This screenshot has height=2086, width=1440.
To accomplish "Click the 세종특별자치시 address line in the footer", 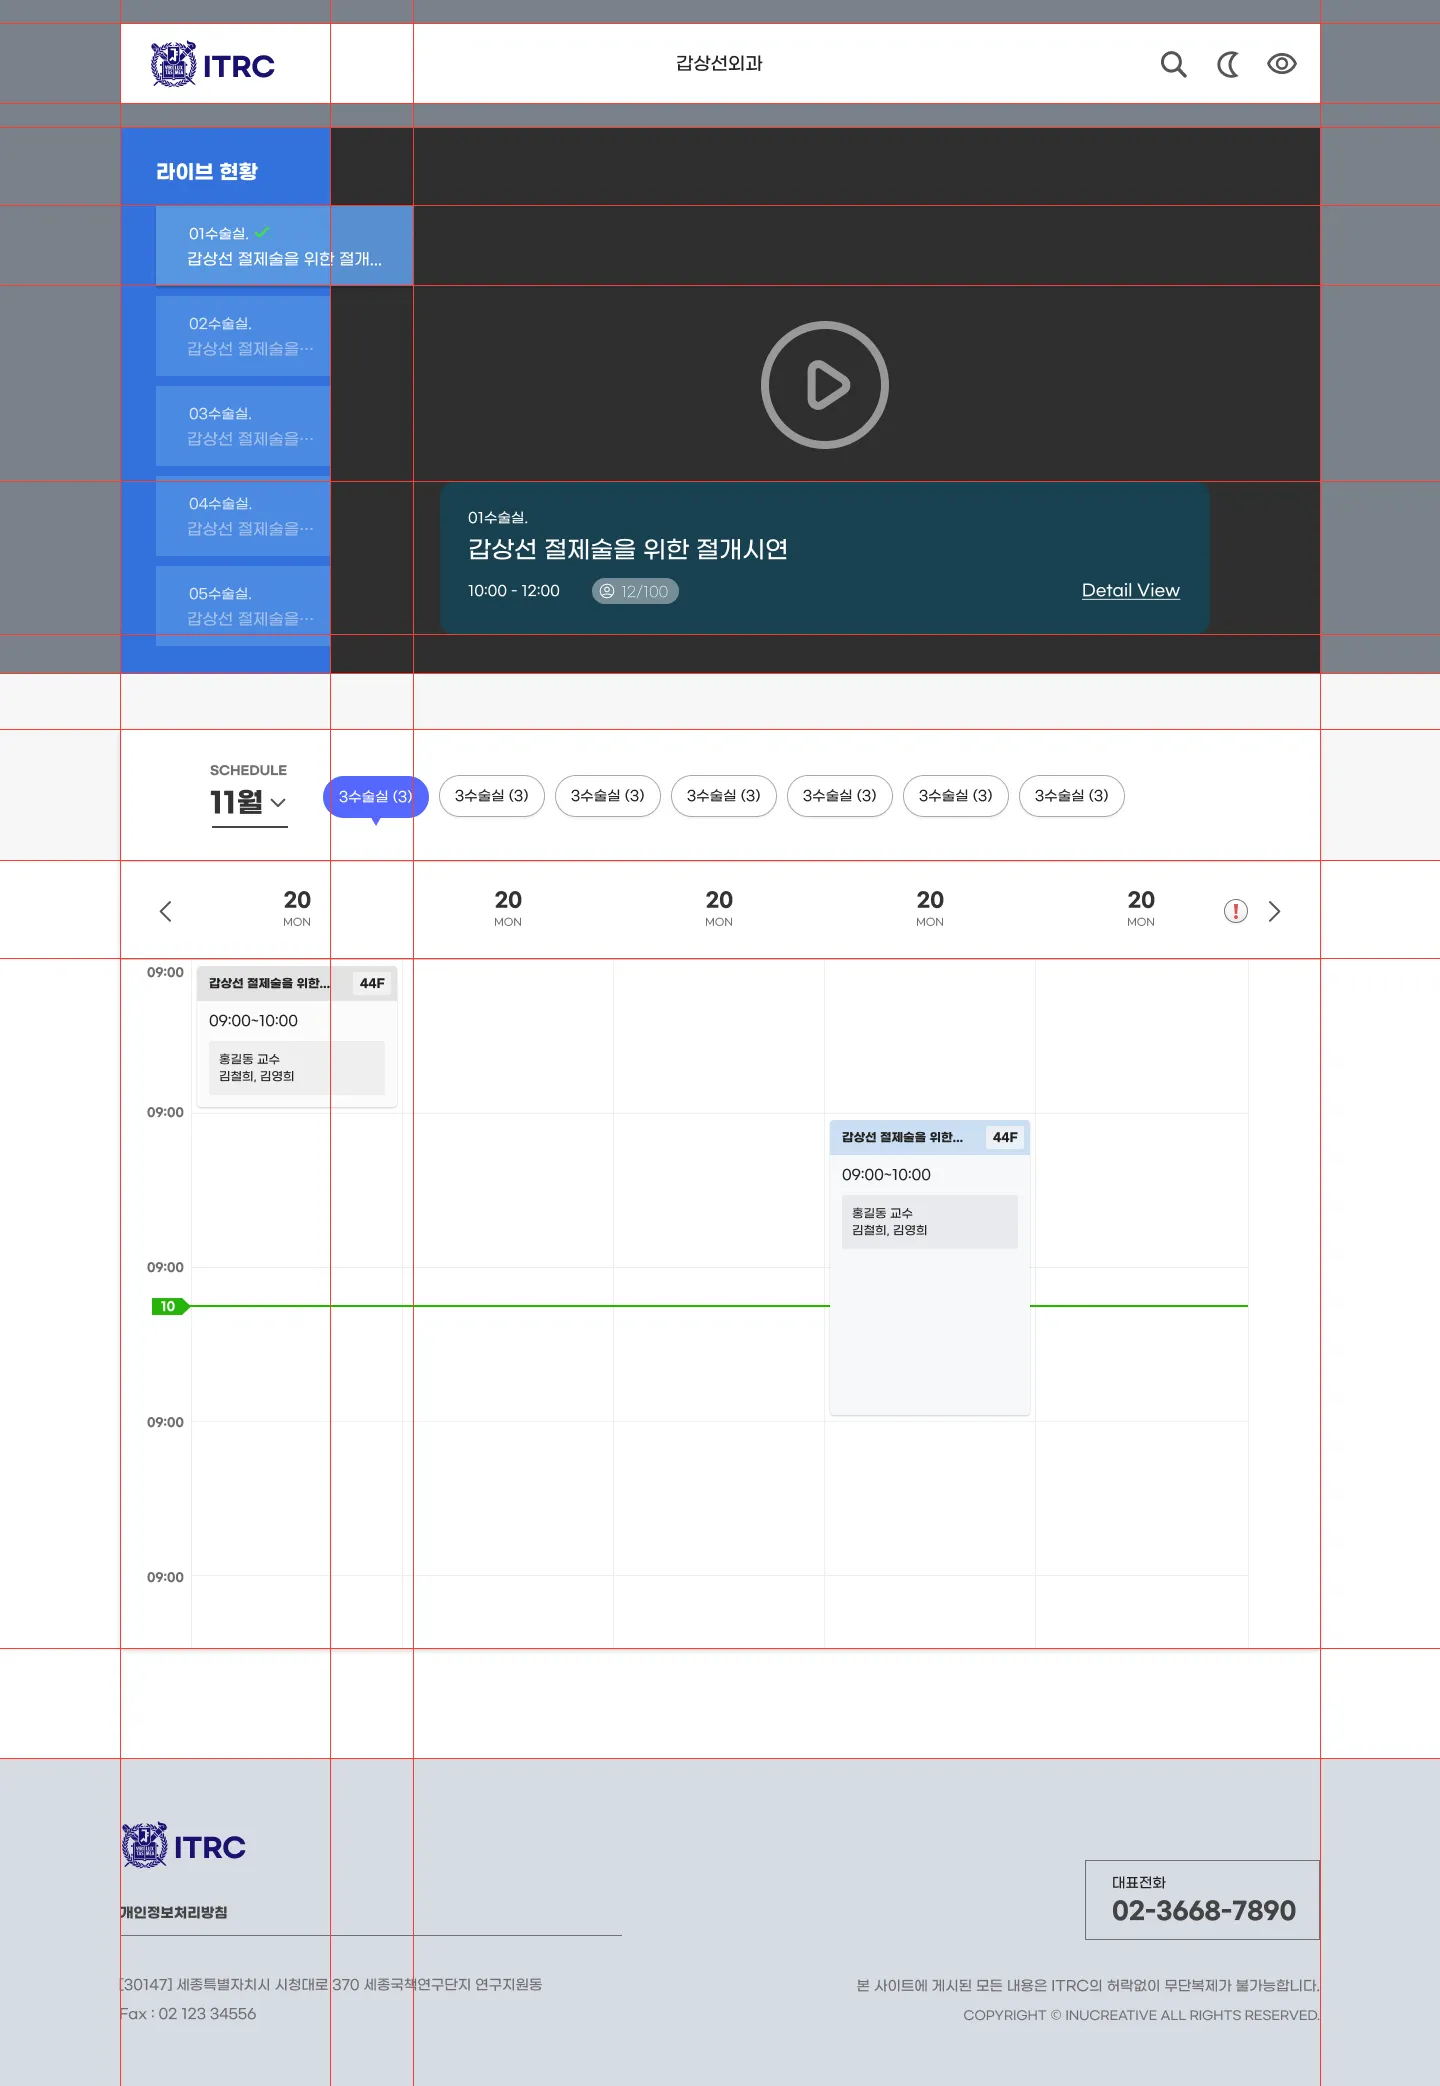I will click(x=331, y=1984).
